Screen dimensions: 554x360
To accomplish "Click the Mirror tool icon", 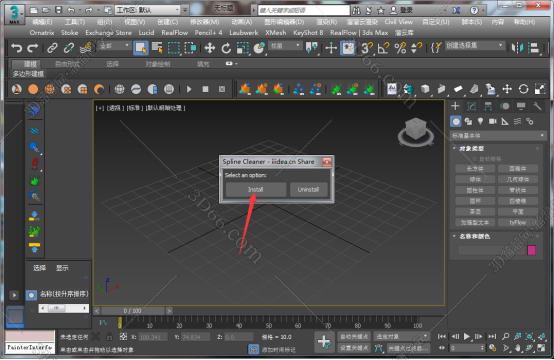I will [x=518, y=48].
